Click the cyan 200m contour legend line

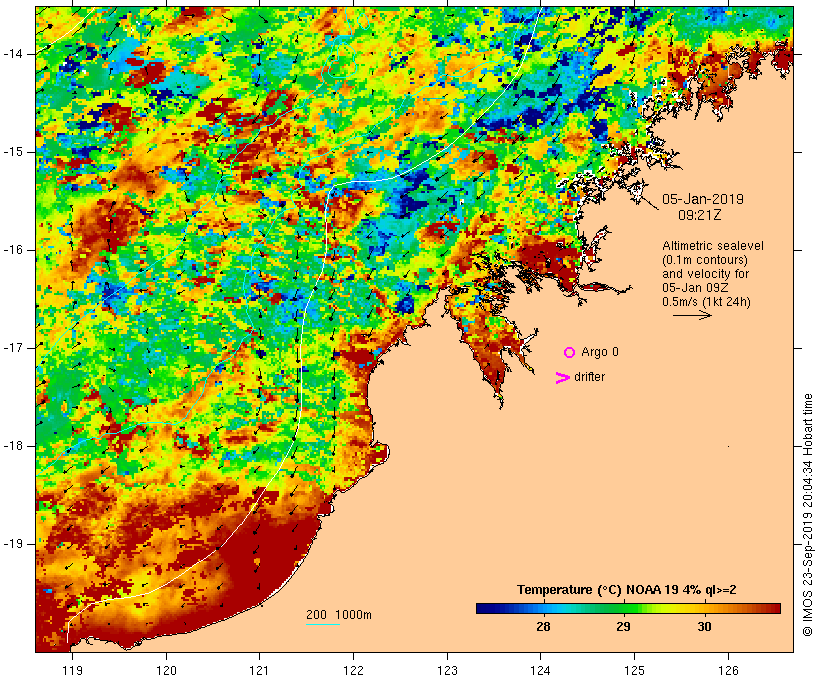click(323, 624)
